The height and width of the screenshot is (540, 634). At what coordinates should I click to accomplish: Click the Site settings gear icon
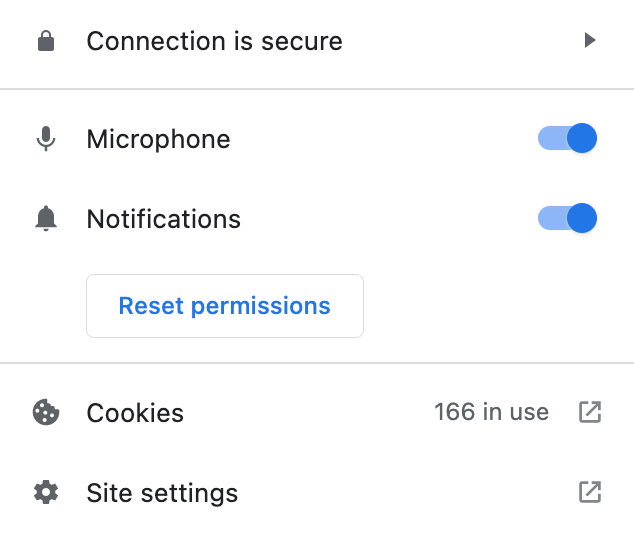[46, 492]
